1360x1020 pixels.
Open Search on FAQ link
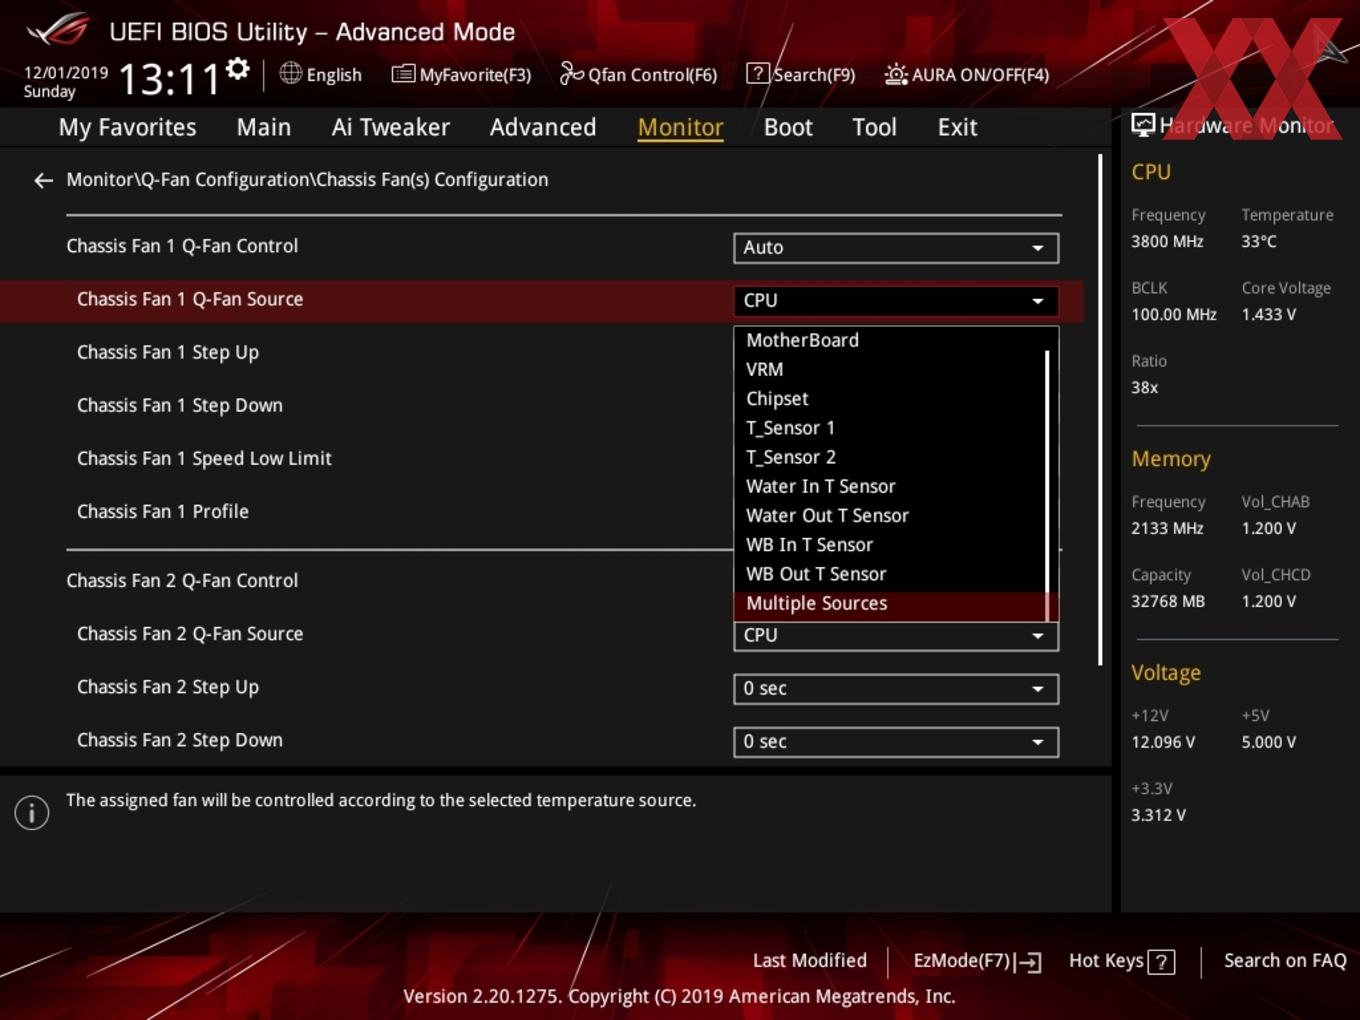click(x=1285, y=961)
